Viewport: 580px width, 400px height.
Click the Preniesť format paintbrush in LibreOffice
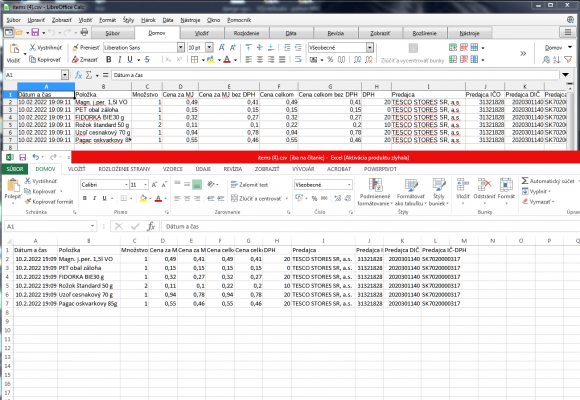[x=86, y=48]
